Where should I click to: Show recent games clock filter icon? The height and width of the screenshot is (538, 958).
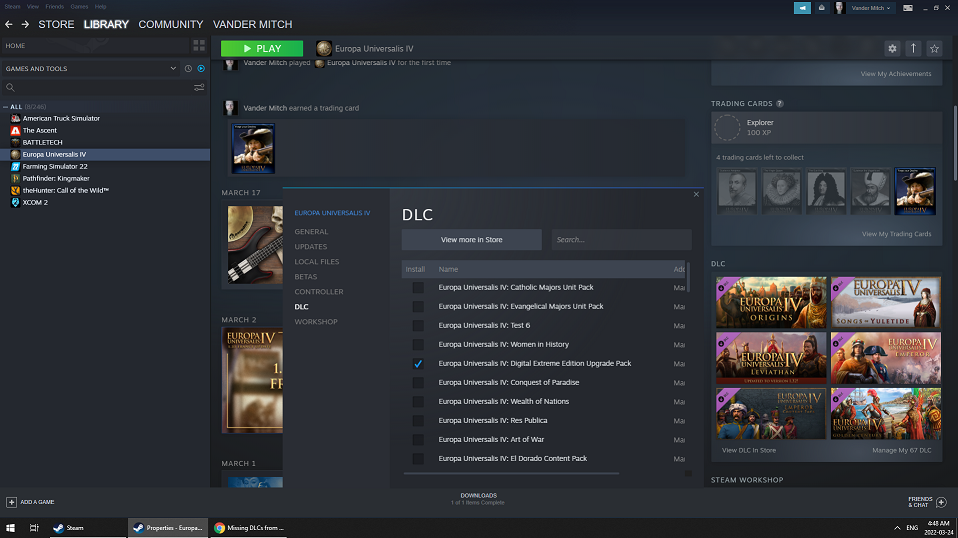[188, 68]
